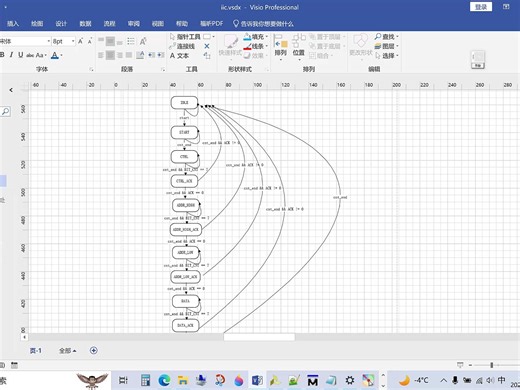This screenshot has height=390, width=520.
Task: Open the Insert (插入) ribbon tab
Action: [x=13, y=24]
